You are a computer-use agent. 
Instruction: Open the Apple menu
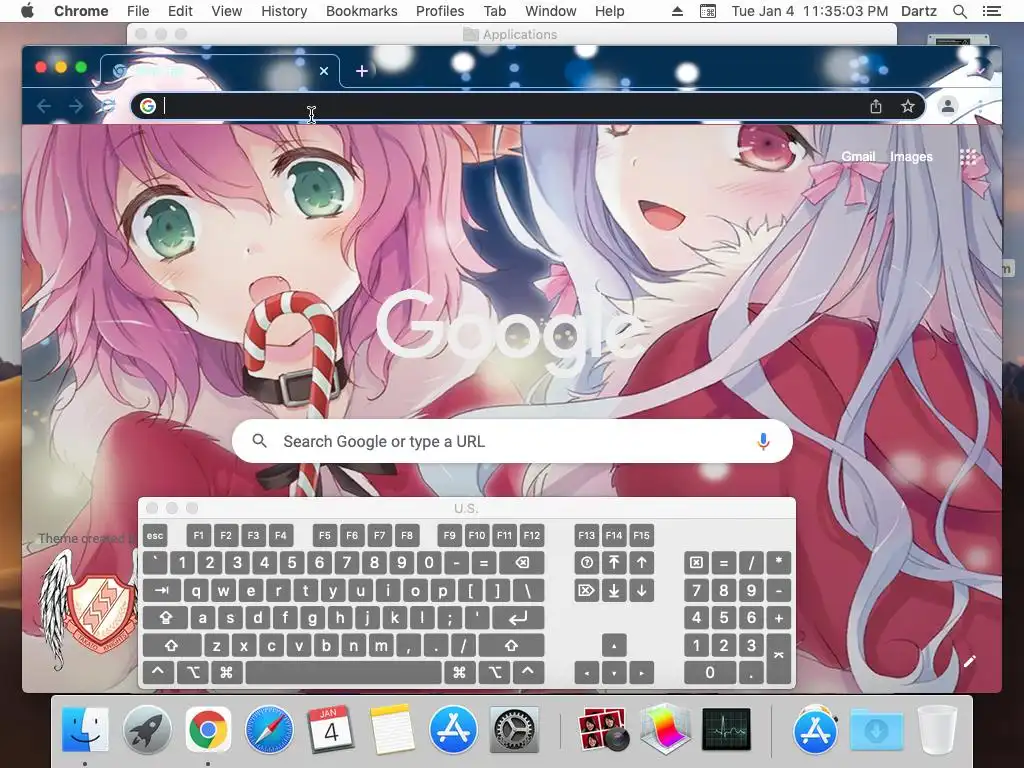(x=27, y=11)
